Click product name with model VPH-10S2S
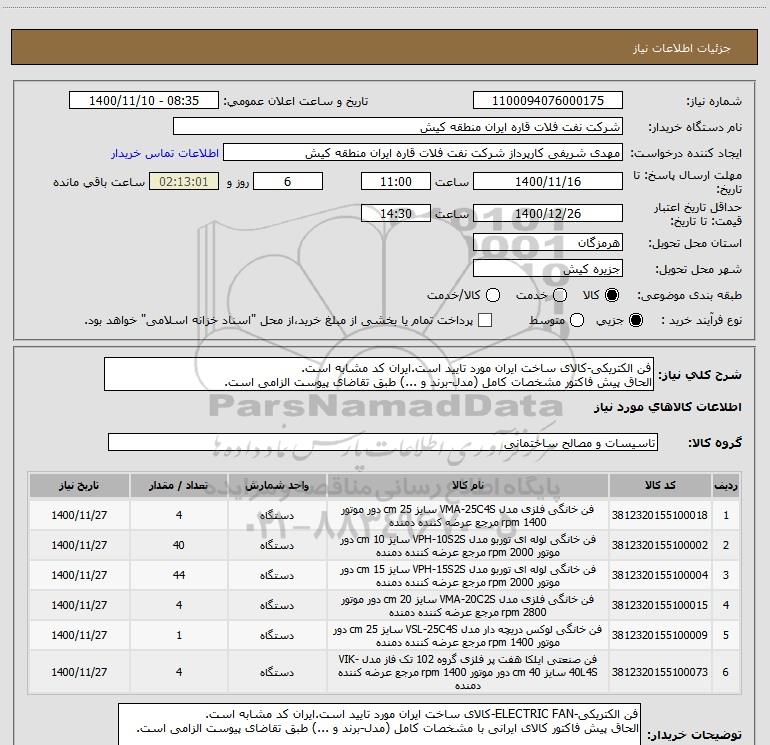The height and width of the screenshot is (745, 770). [468, 546]
